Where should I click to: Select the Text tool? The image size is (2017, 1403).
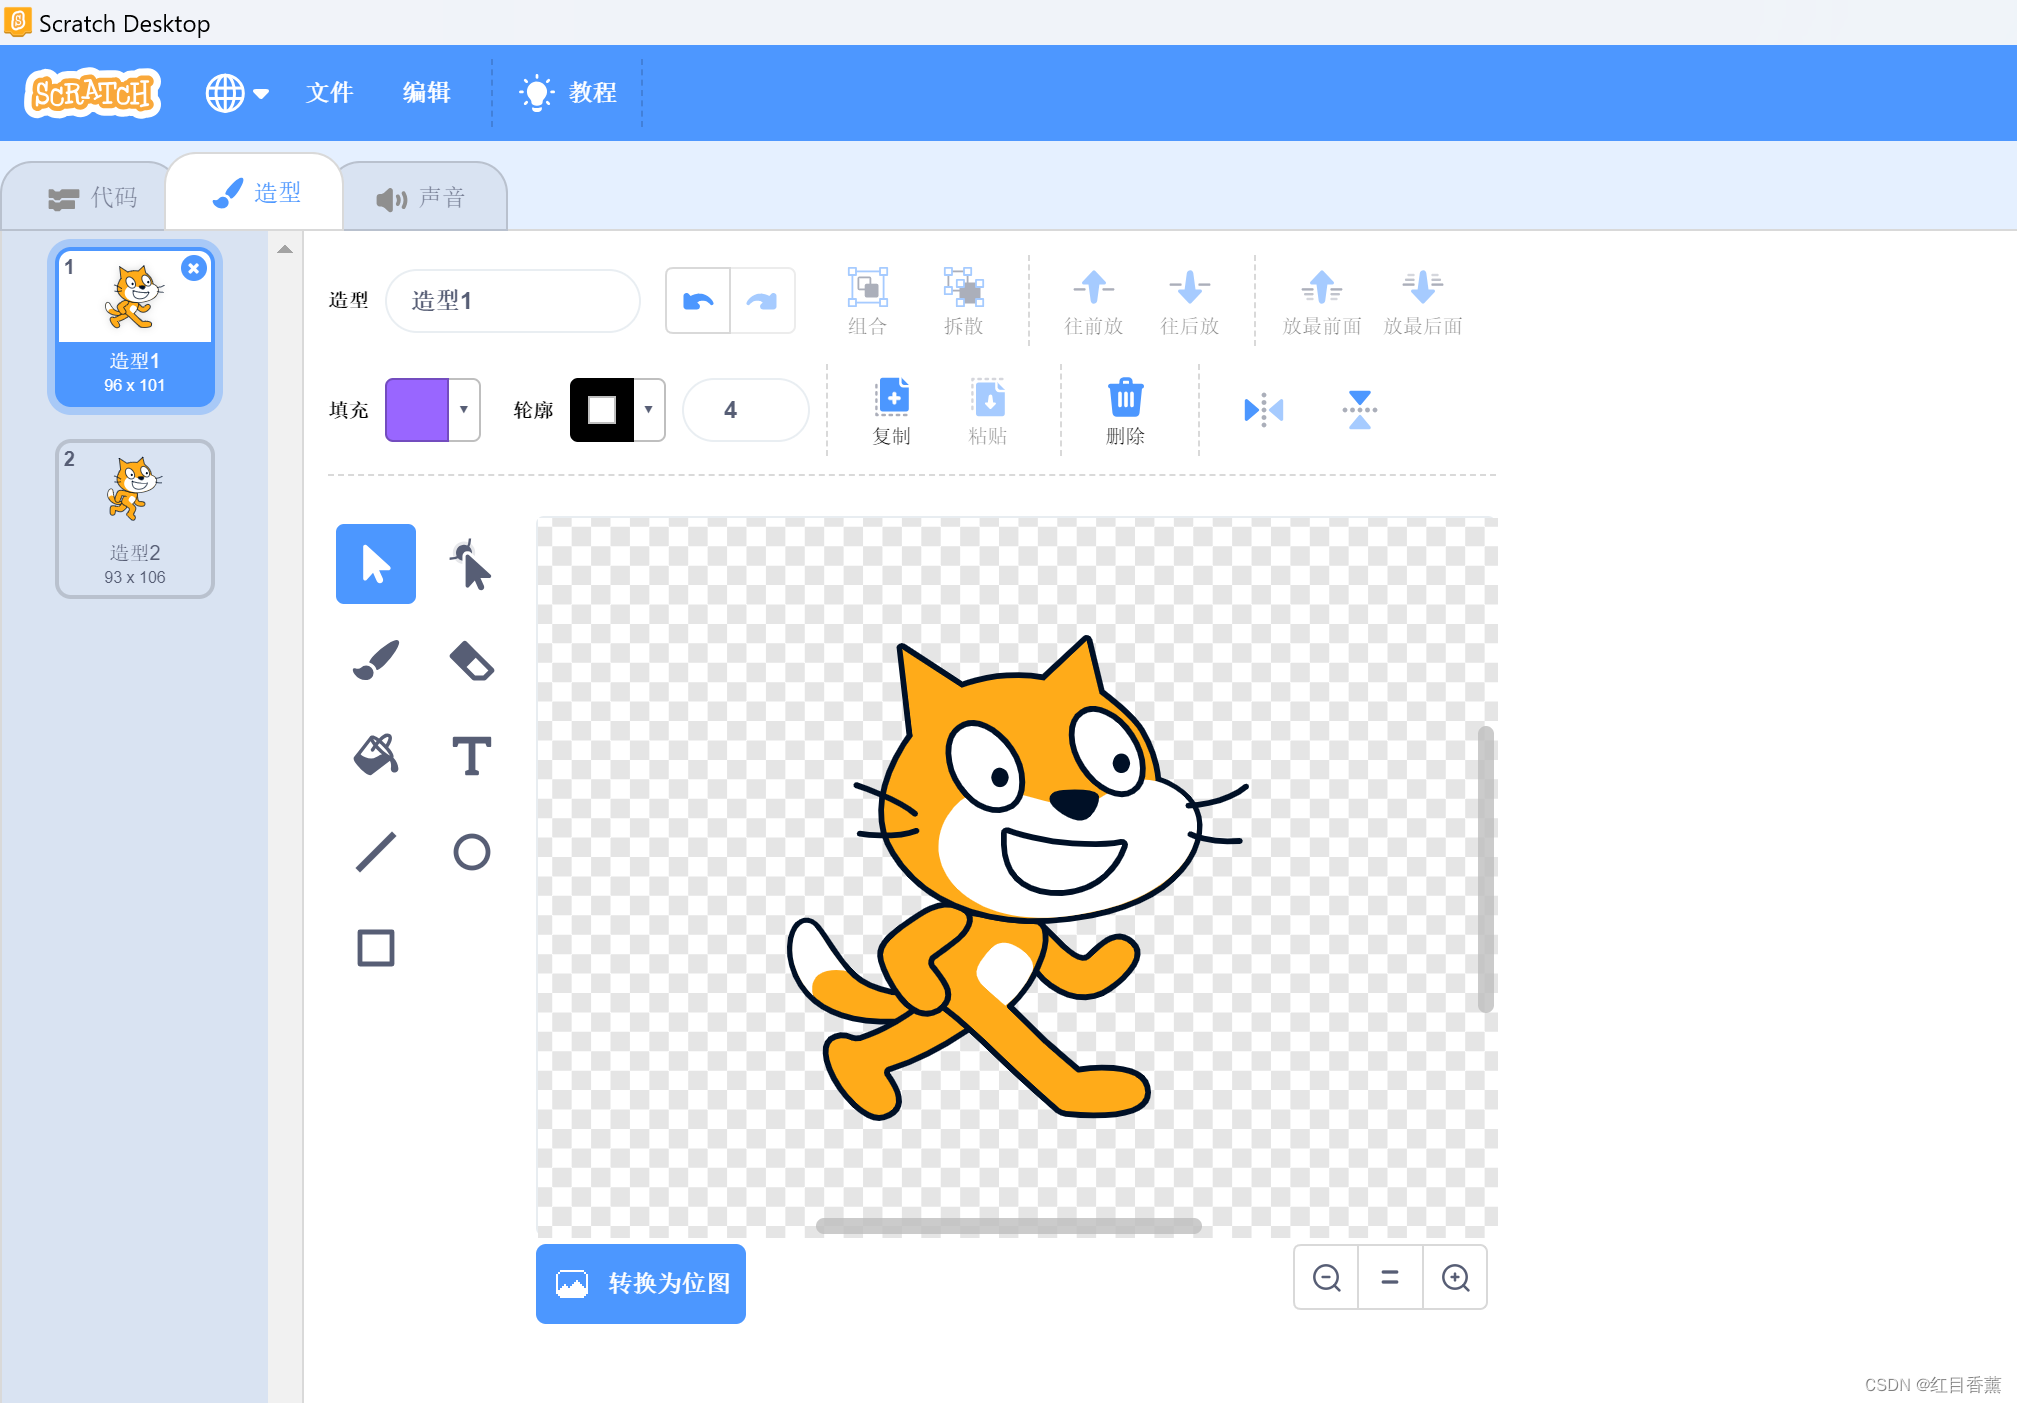click(471, 756)
